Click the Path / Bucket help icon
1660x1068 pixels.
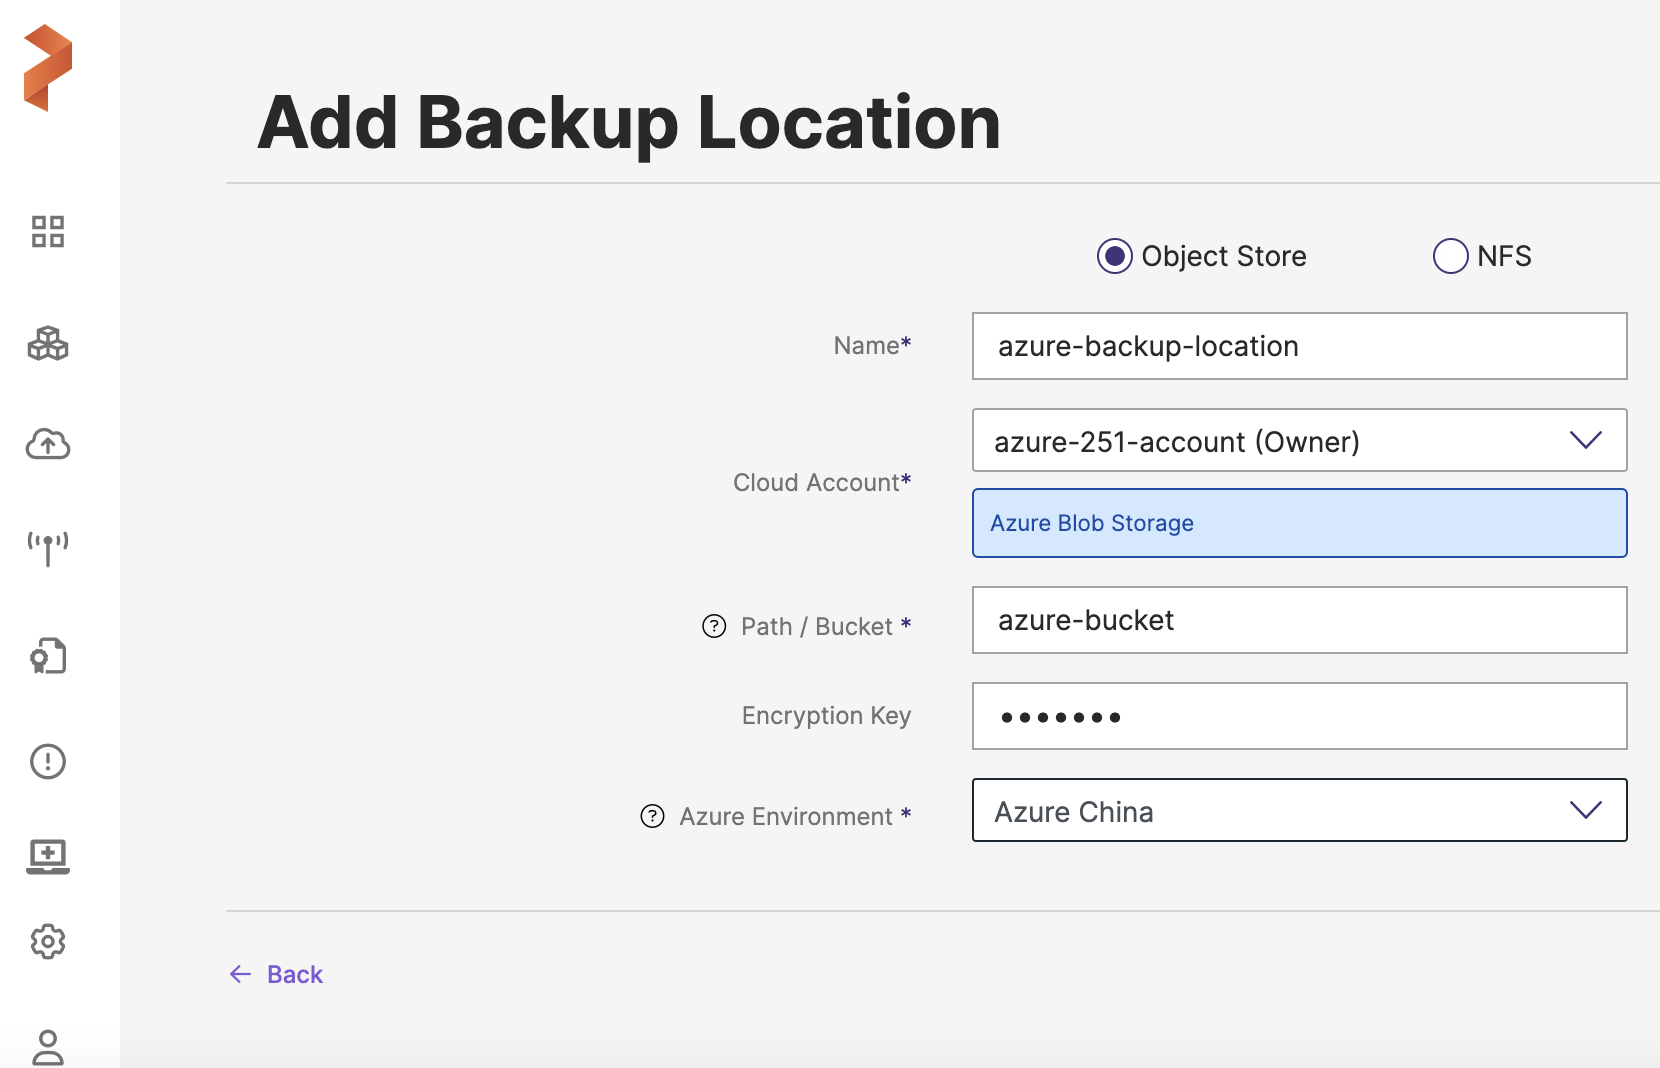pyautogui.click(x=714, y=626)
